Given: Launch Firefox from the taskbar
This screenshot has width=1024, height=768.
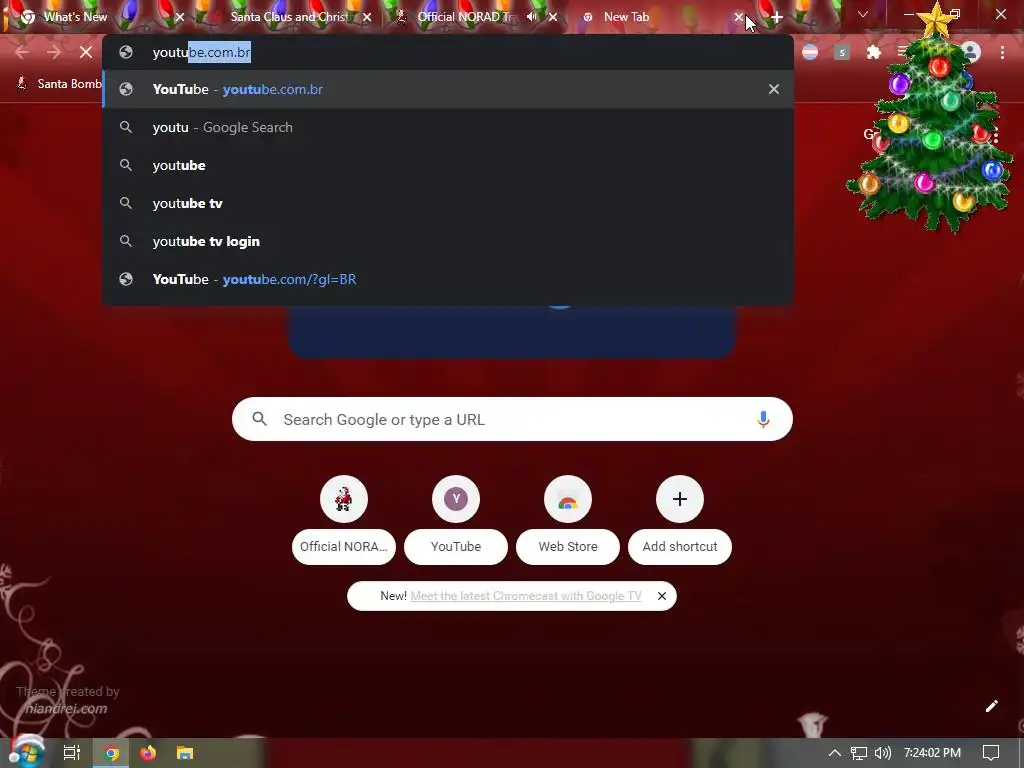Looking at the screenshot, I should (148, 753).
